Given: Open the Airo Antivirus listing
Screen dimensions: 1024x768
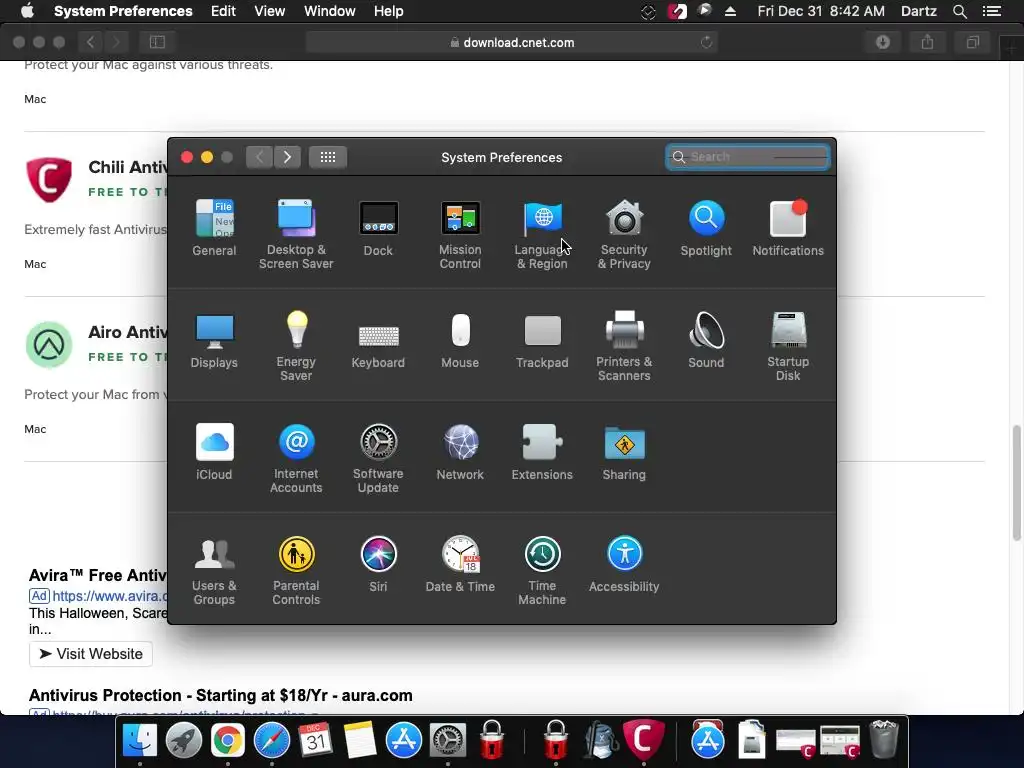Looking at the screenshot, I should [127, 332].
